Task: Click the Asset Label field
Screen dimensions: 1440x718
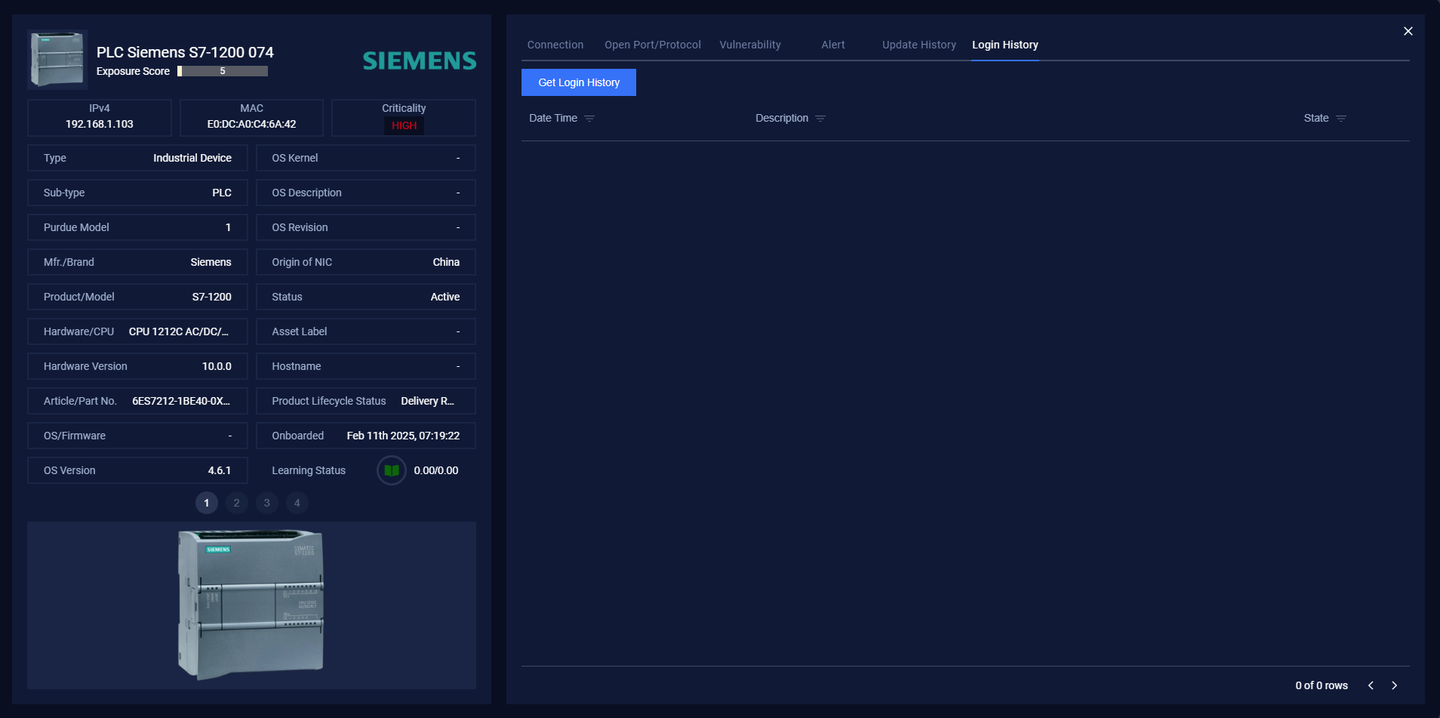Action: [x=366, y=331]
